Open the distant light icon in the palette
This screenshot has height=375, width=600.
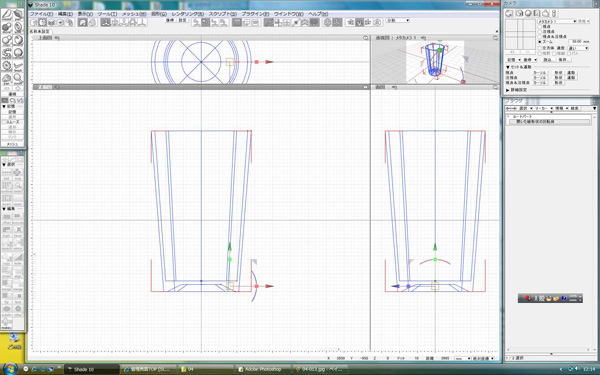[518, 13]
